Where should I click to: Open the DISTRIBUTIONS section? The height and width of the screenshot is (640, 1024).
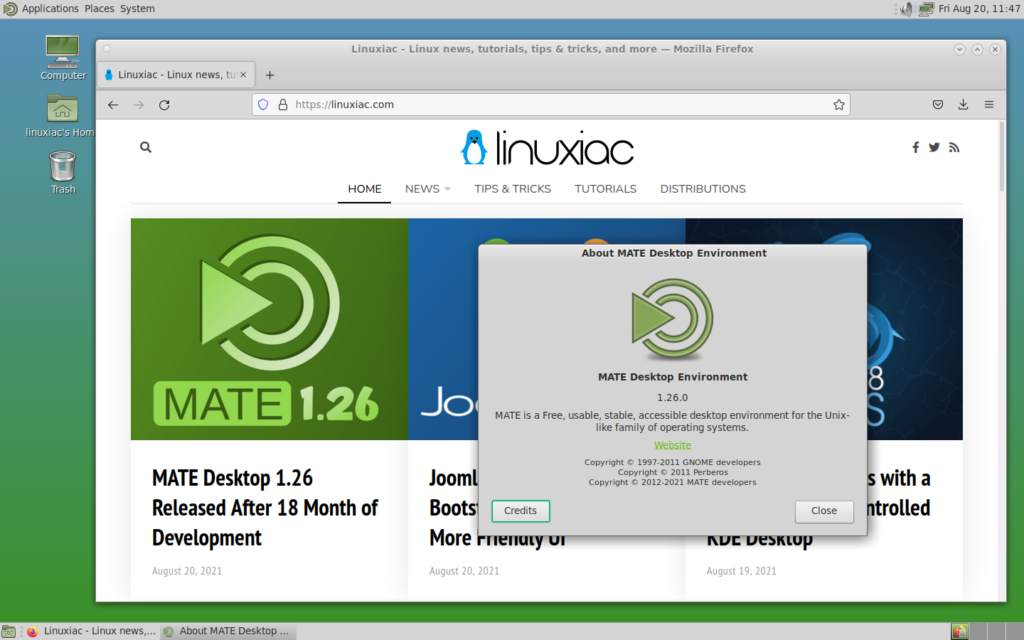(703, 189)
